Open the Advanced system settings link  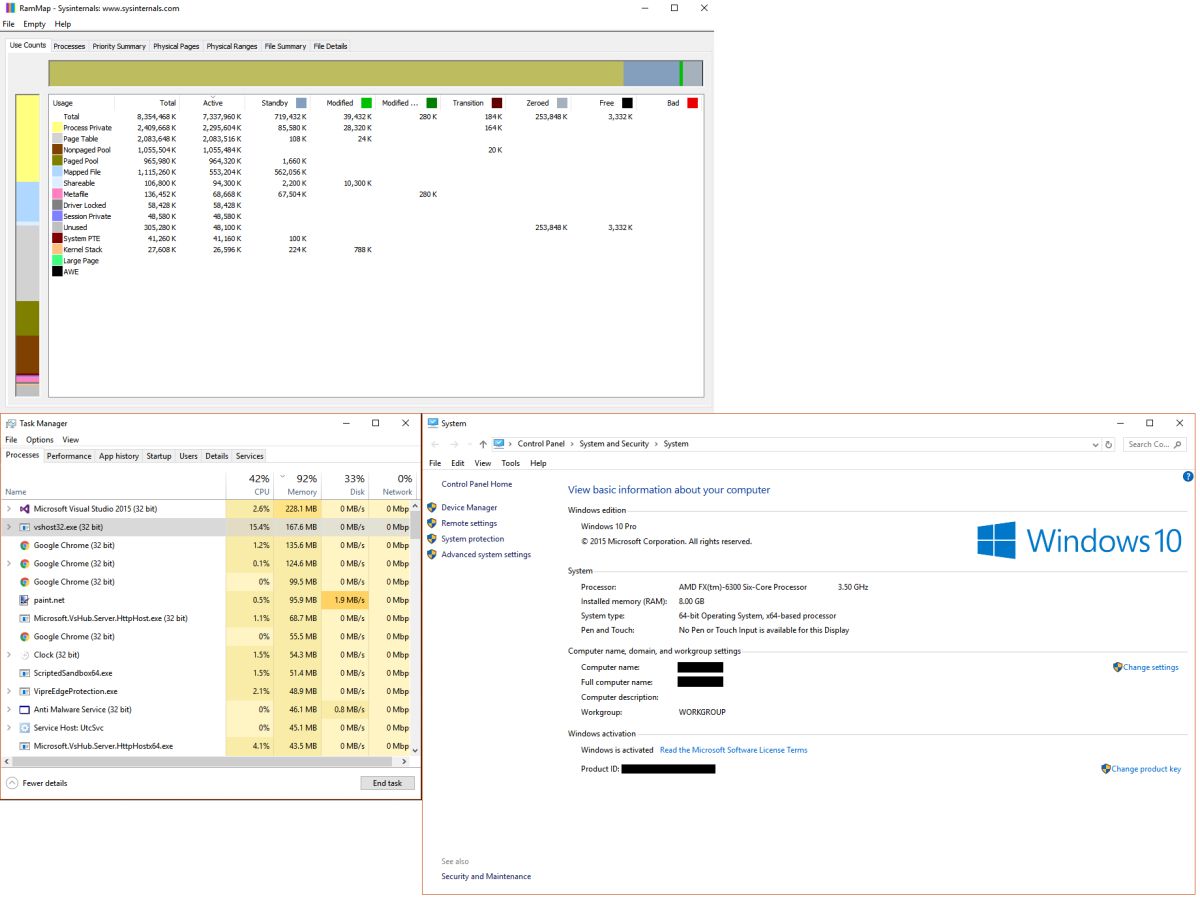point(486,554)
